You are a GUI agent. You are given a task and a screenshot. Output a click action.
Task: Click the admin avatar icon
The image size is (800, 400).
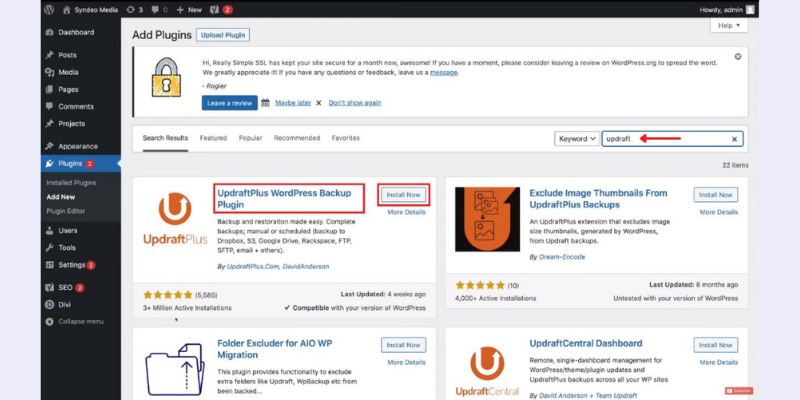pyautogui.click(x=749, y=9)
